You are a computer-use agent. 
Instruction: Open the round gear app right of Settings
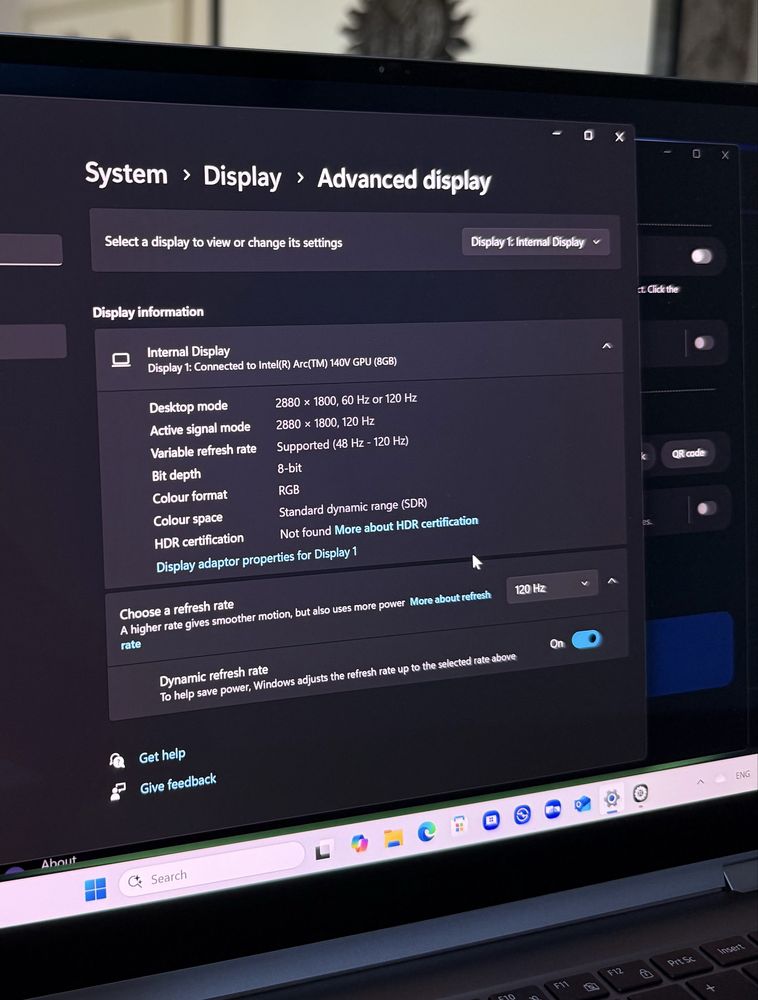pos(641,793)
